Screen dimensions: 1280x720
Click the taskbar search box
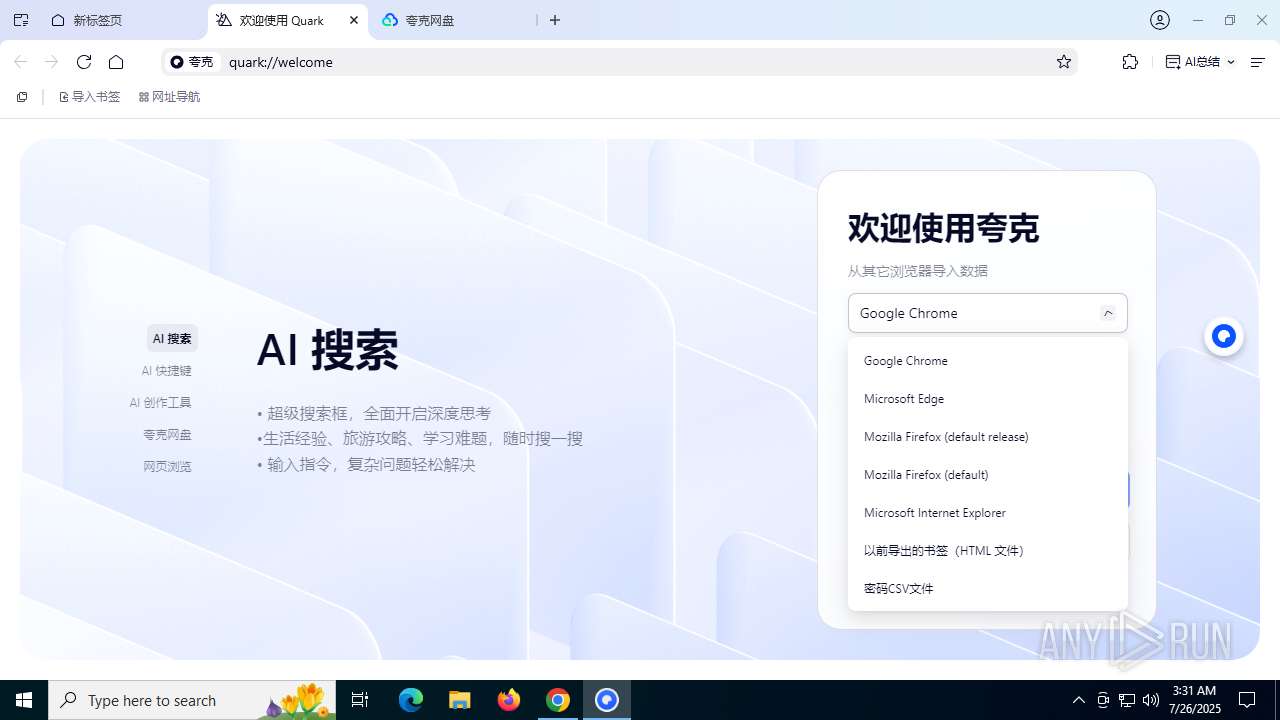tap(194, 700)
